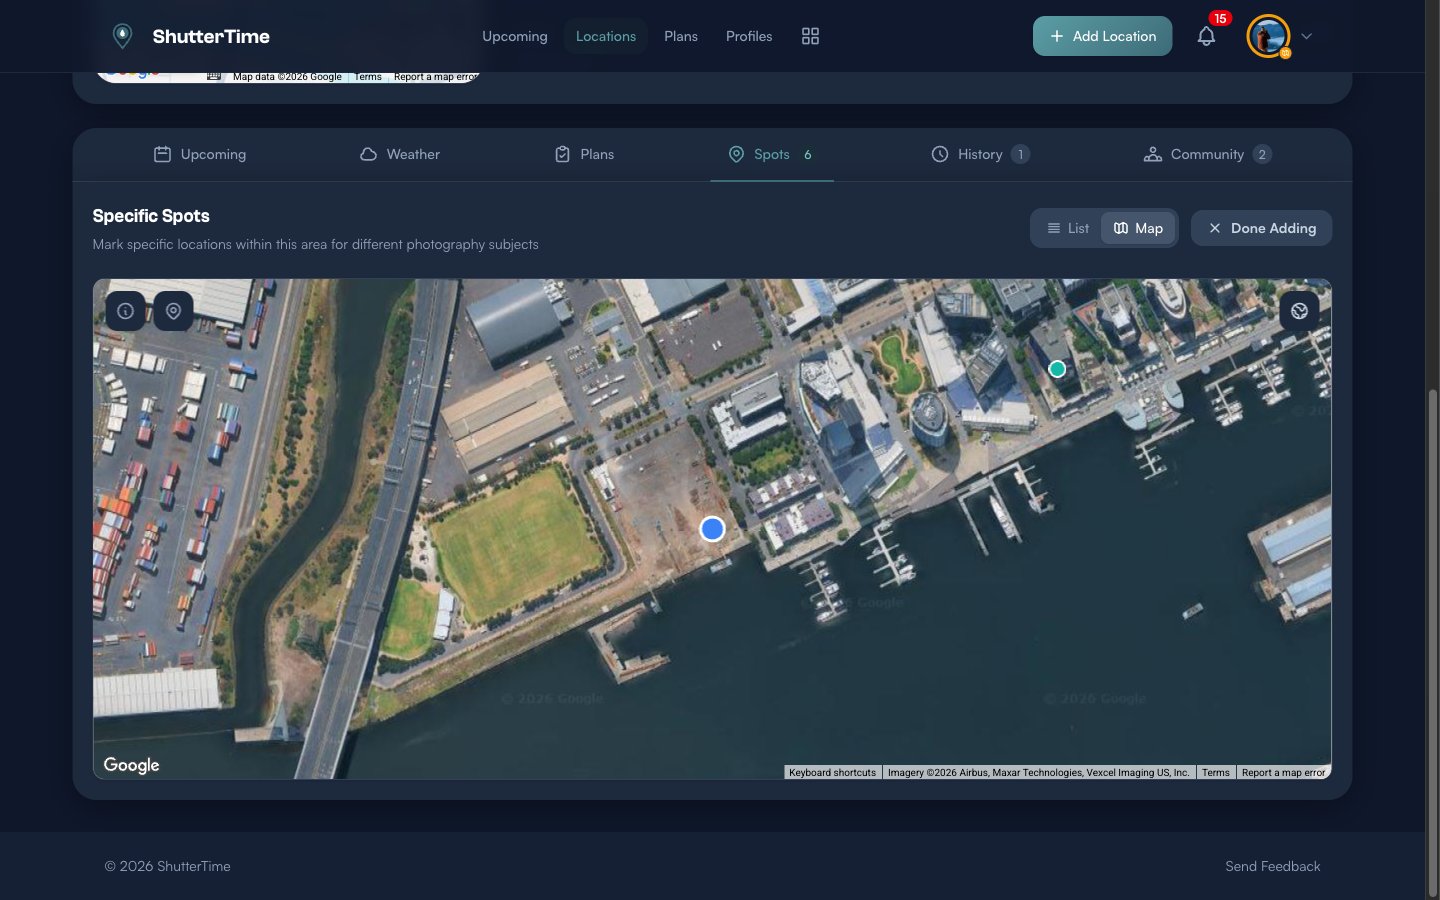Switch spots view to List
Image resolution: width=1440 pixels, height=900 pixels.
click(x=1067, y=228)
